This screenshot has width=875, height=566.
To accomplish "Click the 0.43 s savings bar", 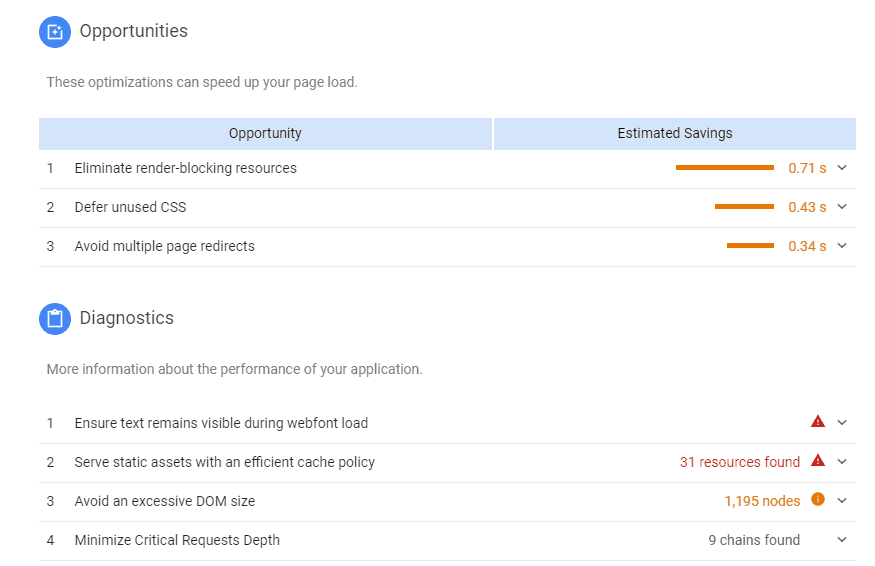I will (x=744, y=207).
